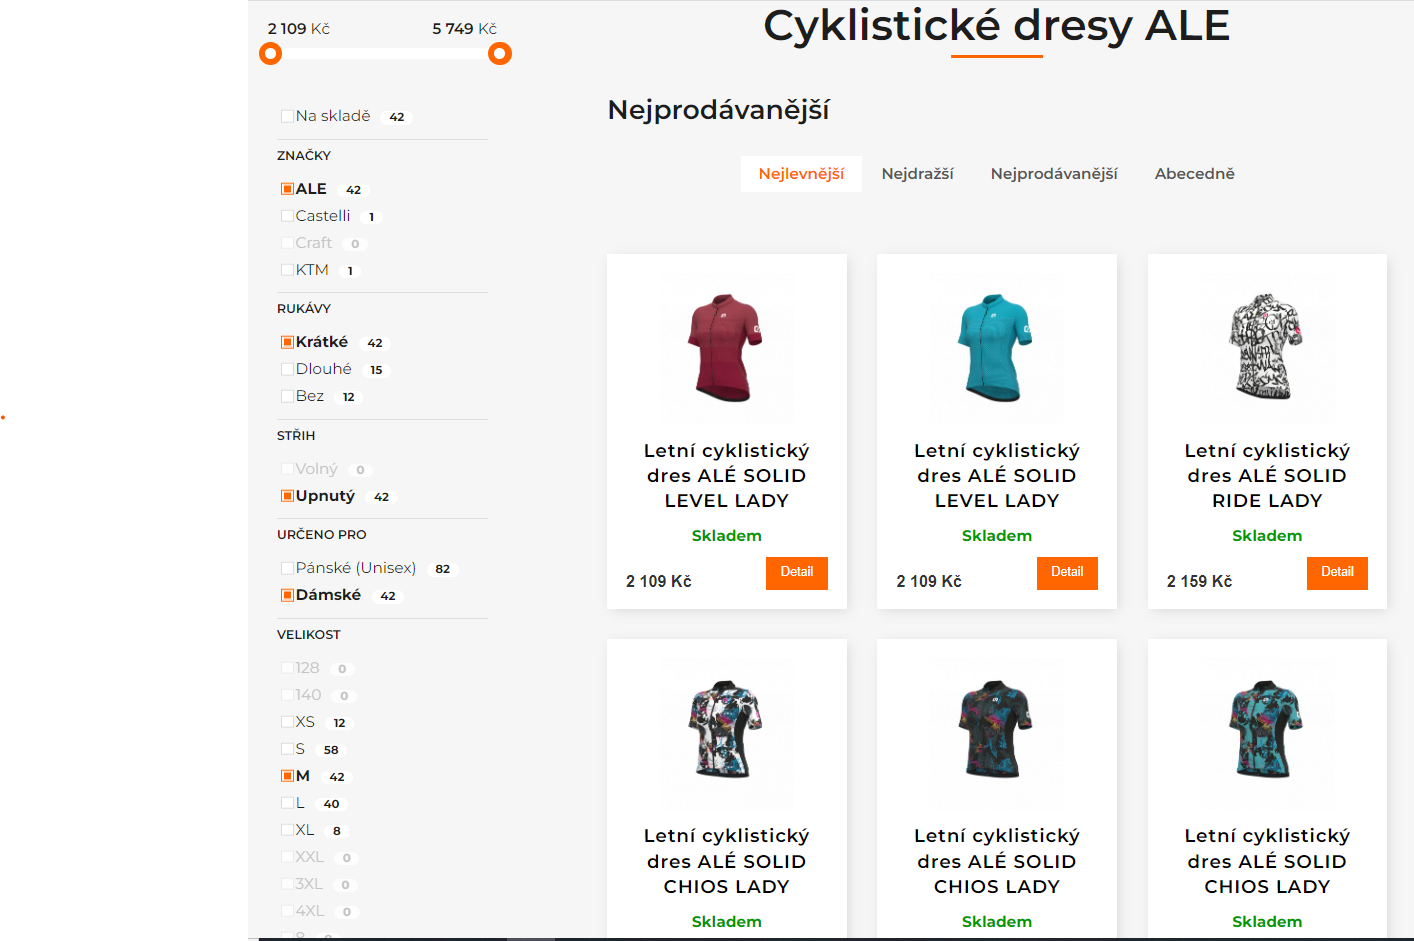Uncheck the ALE brand filter
Screen dimensions: 1414x941
[x=287, y=189]
